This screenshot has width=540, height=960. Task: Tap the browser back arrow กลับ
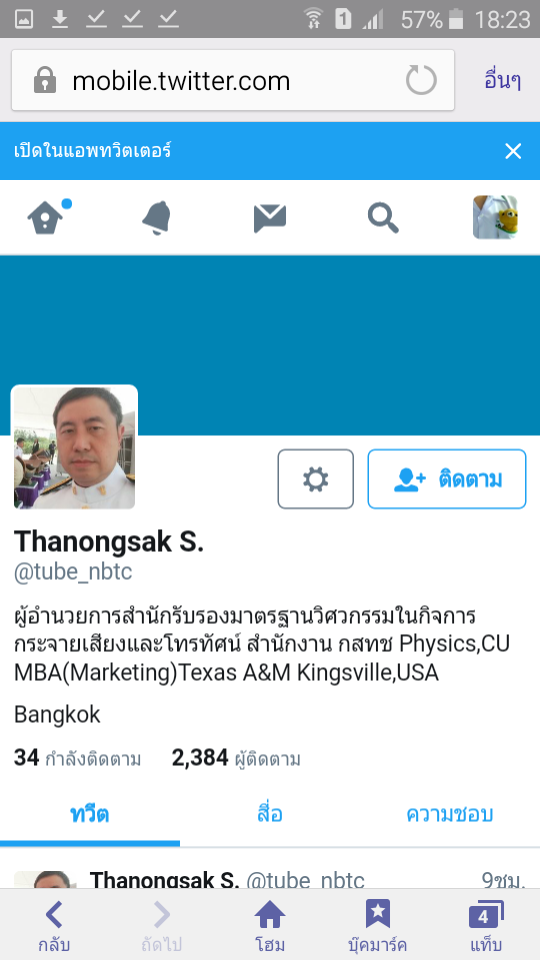point(54,926)
